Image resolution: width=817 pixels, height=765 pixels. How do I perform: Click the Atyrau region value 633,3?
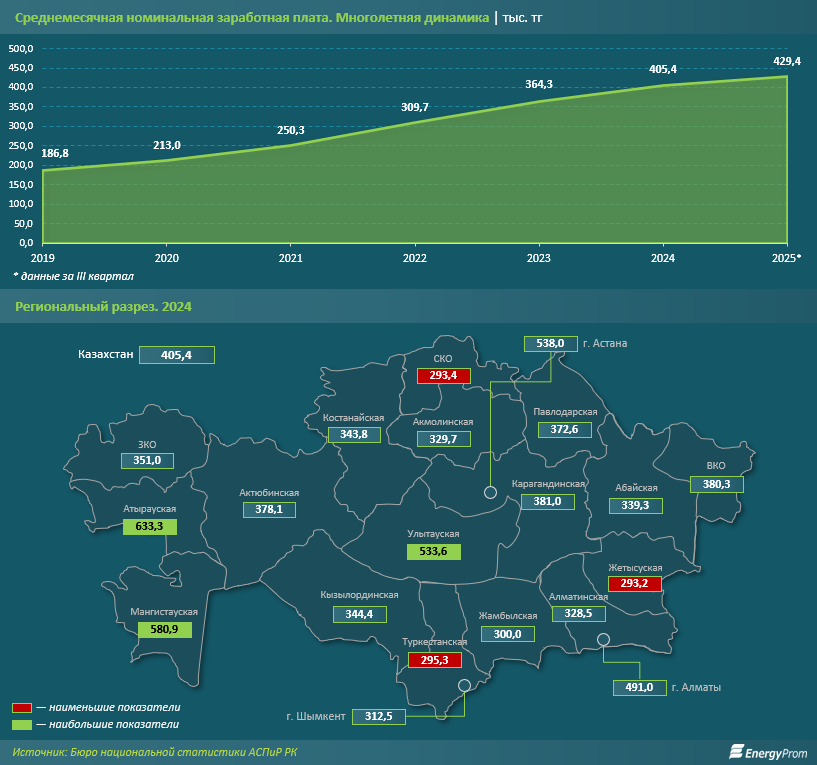pyautogui.click(x=149, y=526)
